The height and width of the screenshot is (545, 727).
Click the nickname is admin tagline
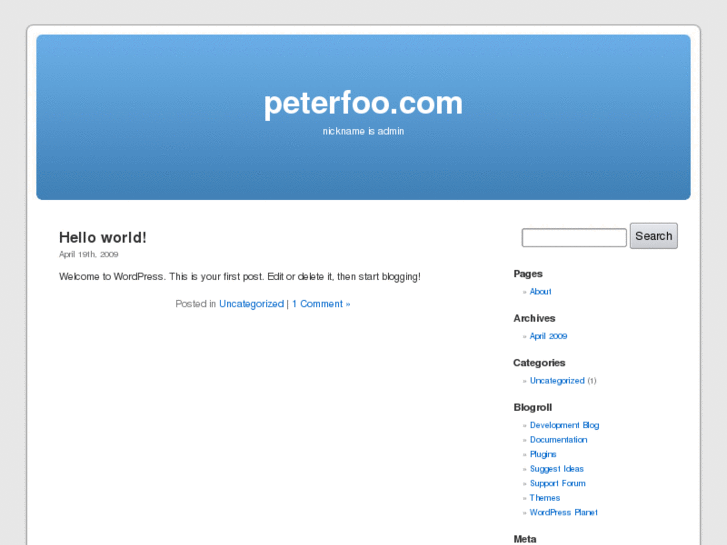tap(363, 131)
